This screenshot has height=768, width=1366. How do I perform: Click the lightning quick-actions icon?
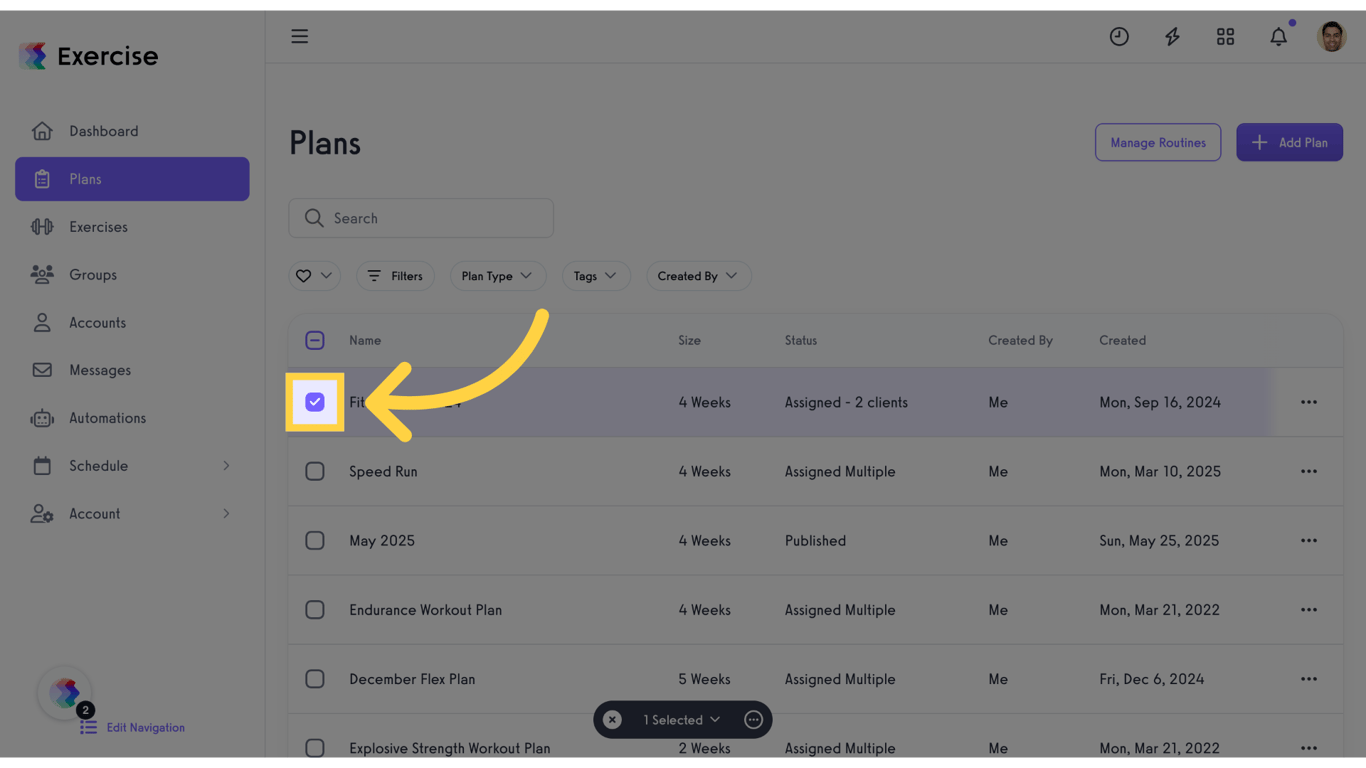coord(1172,36)
